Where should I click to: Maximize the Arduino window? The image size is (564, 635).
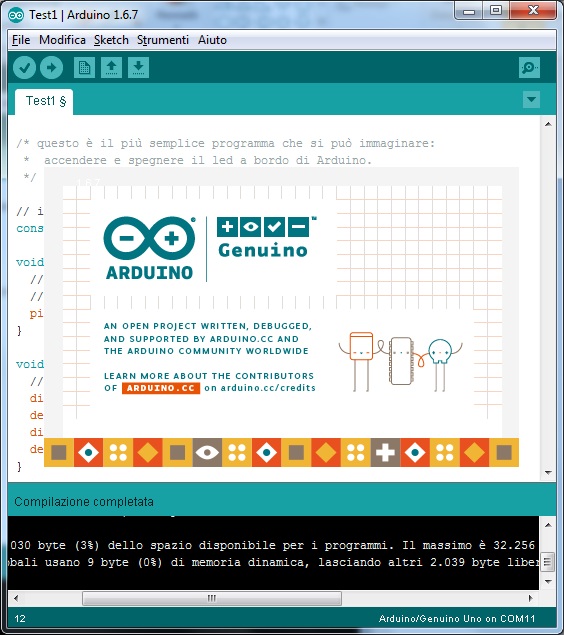(496, 11)
